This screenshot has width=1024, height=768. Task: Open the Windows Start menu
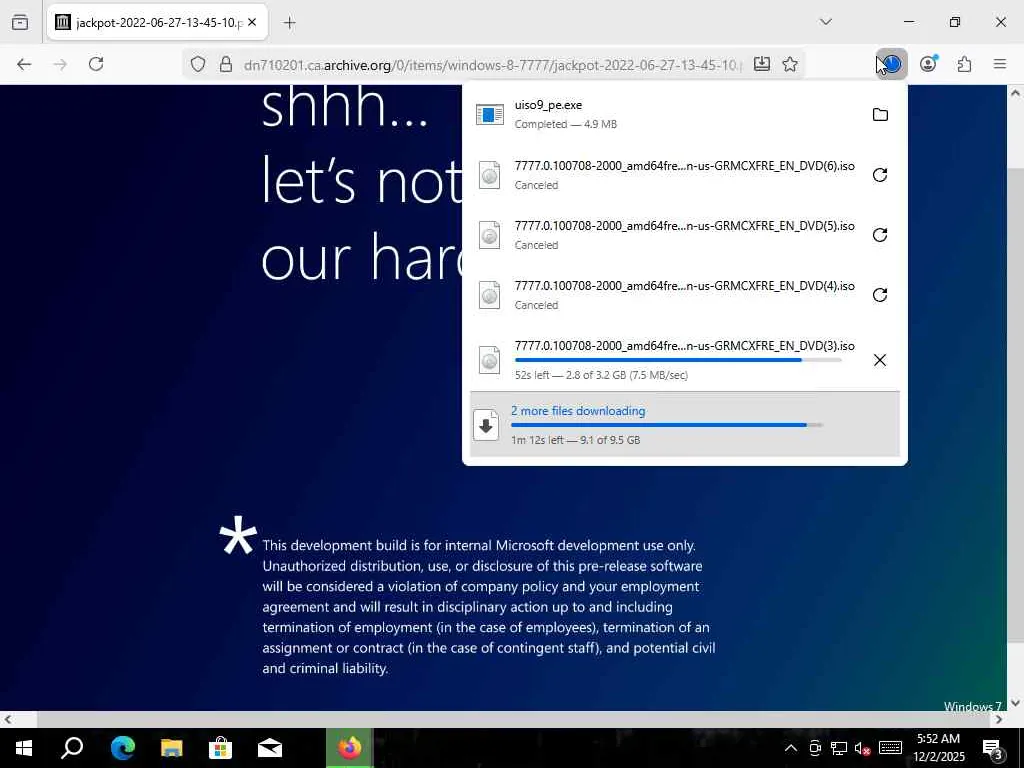point(24,748)
